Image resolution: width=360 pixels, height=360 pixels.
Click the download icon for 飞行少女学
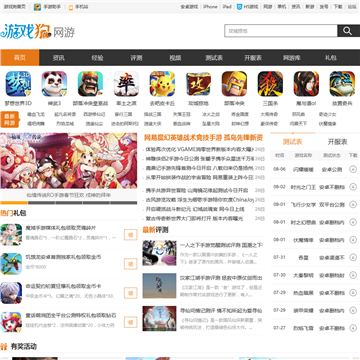point(353,204)
